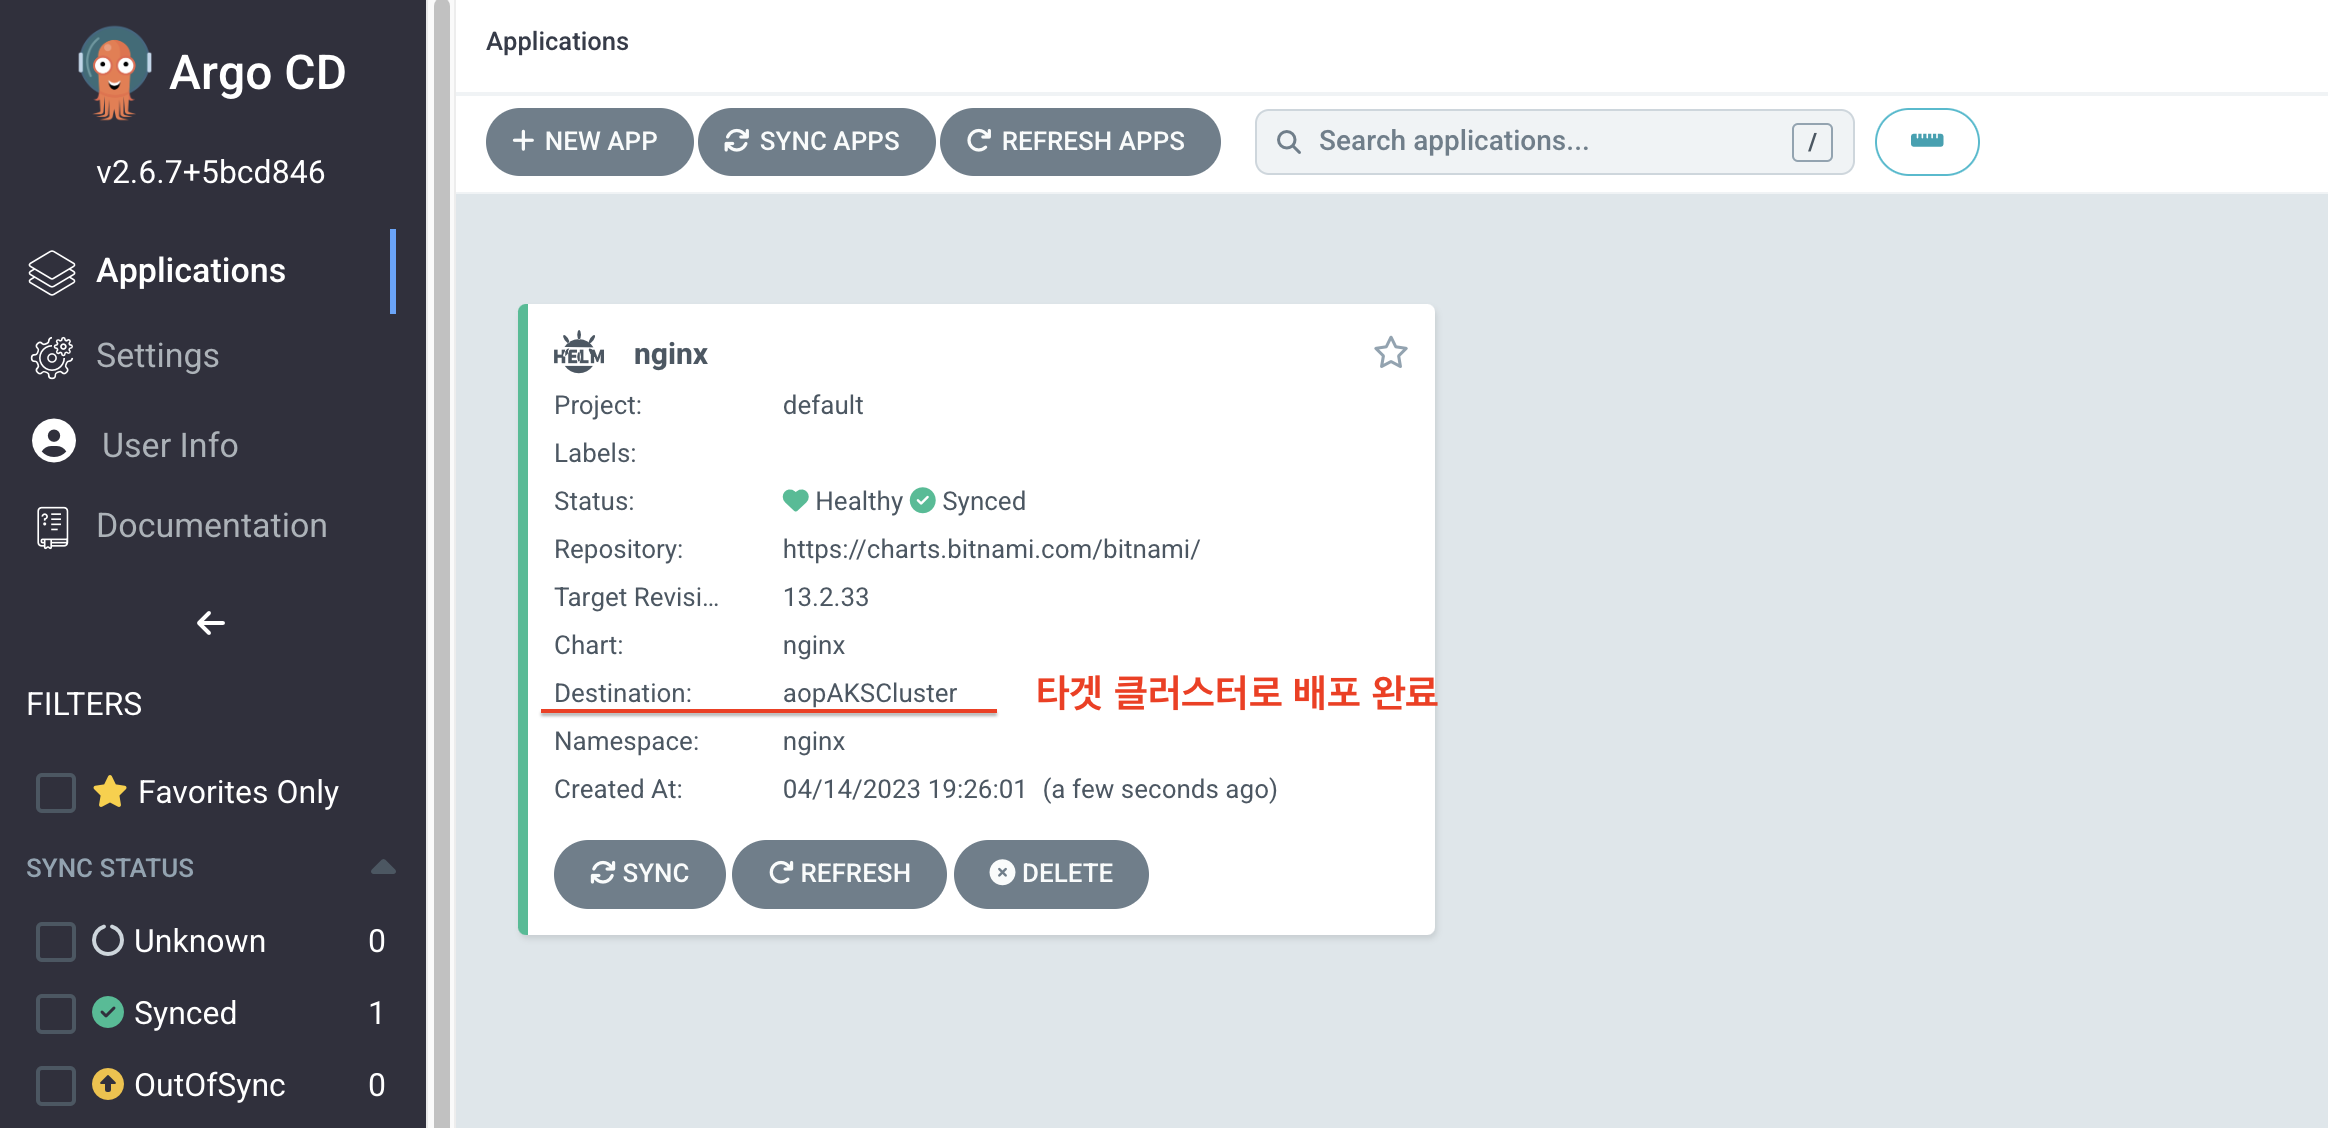Viewport: 2328px width, 1128px height.
Task: Open User Info from the sidebar
Action: 170,445
